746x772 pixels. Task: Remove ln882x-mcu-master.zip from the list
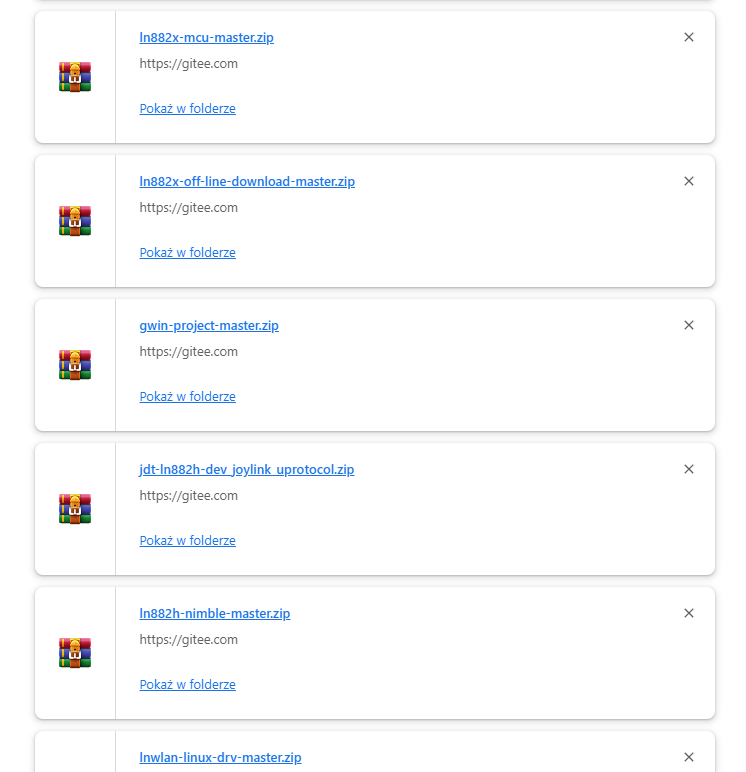pyautogui.click(x=689, y=37)
